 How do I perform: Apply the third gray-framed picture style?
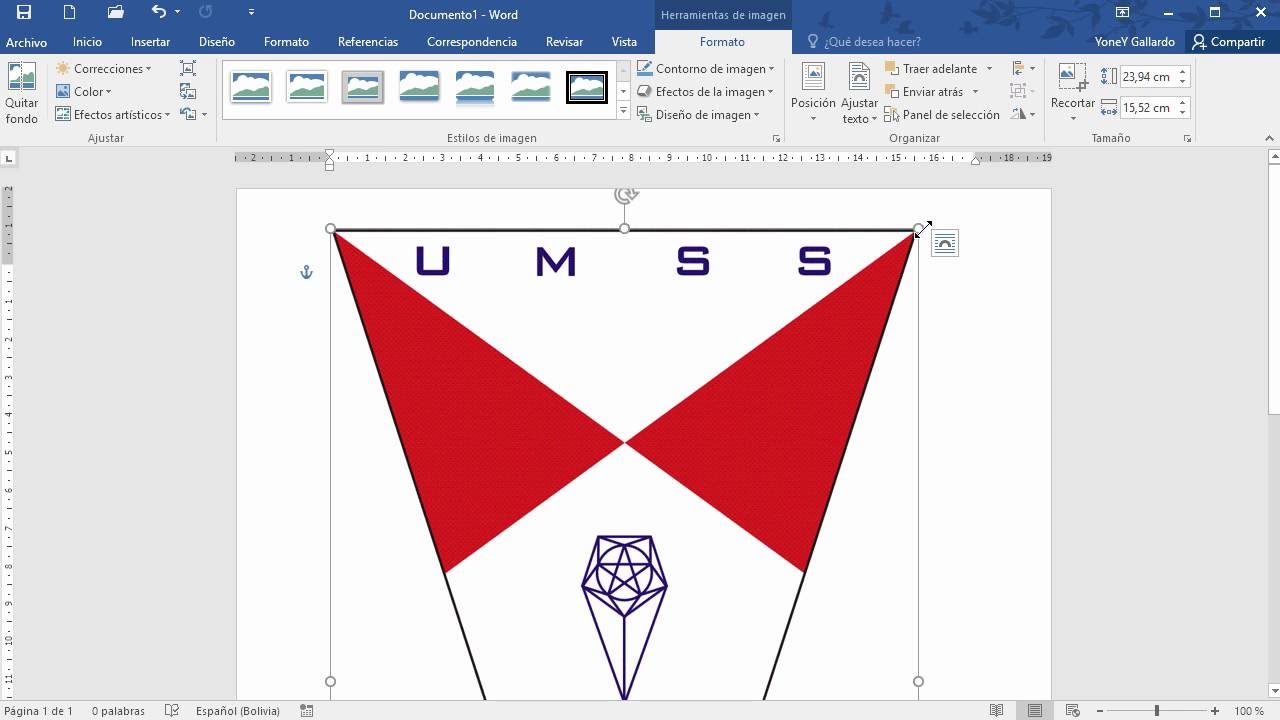pos(362,87)
